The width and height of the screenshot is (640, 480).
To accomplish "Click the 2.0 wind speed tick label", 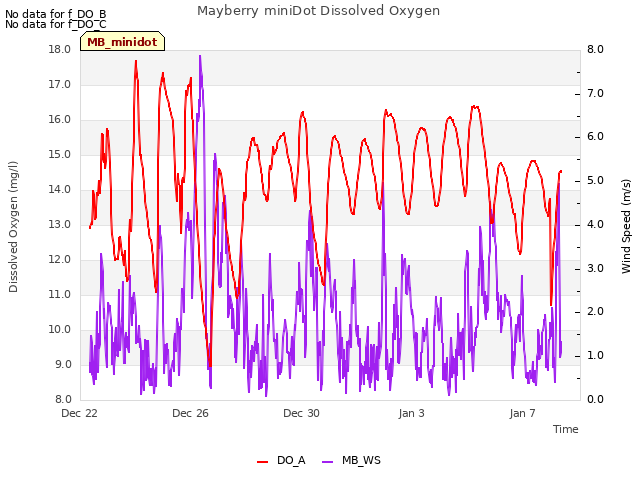I will (x=595, y=312).
